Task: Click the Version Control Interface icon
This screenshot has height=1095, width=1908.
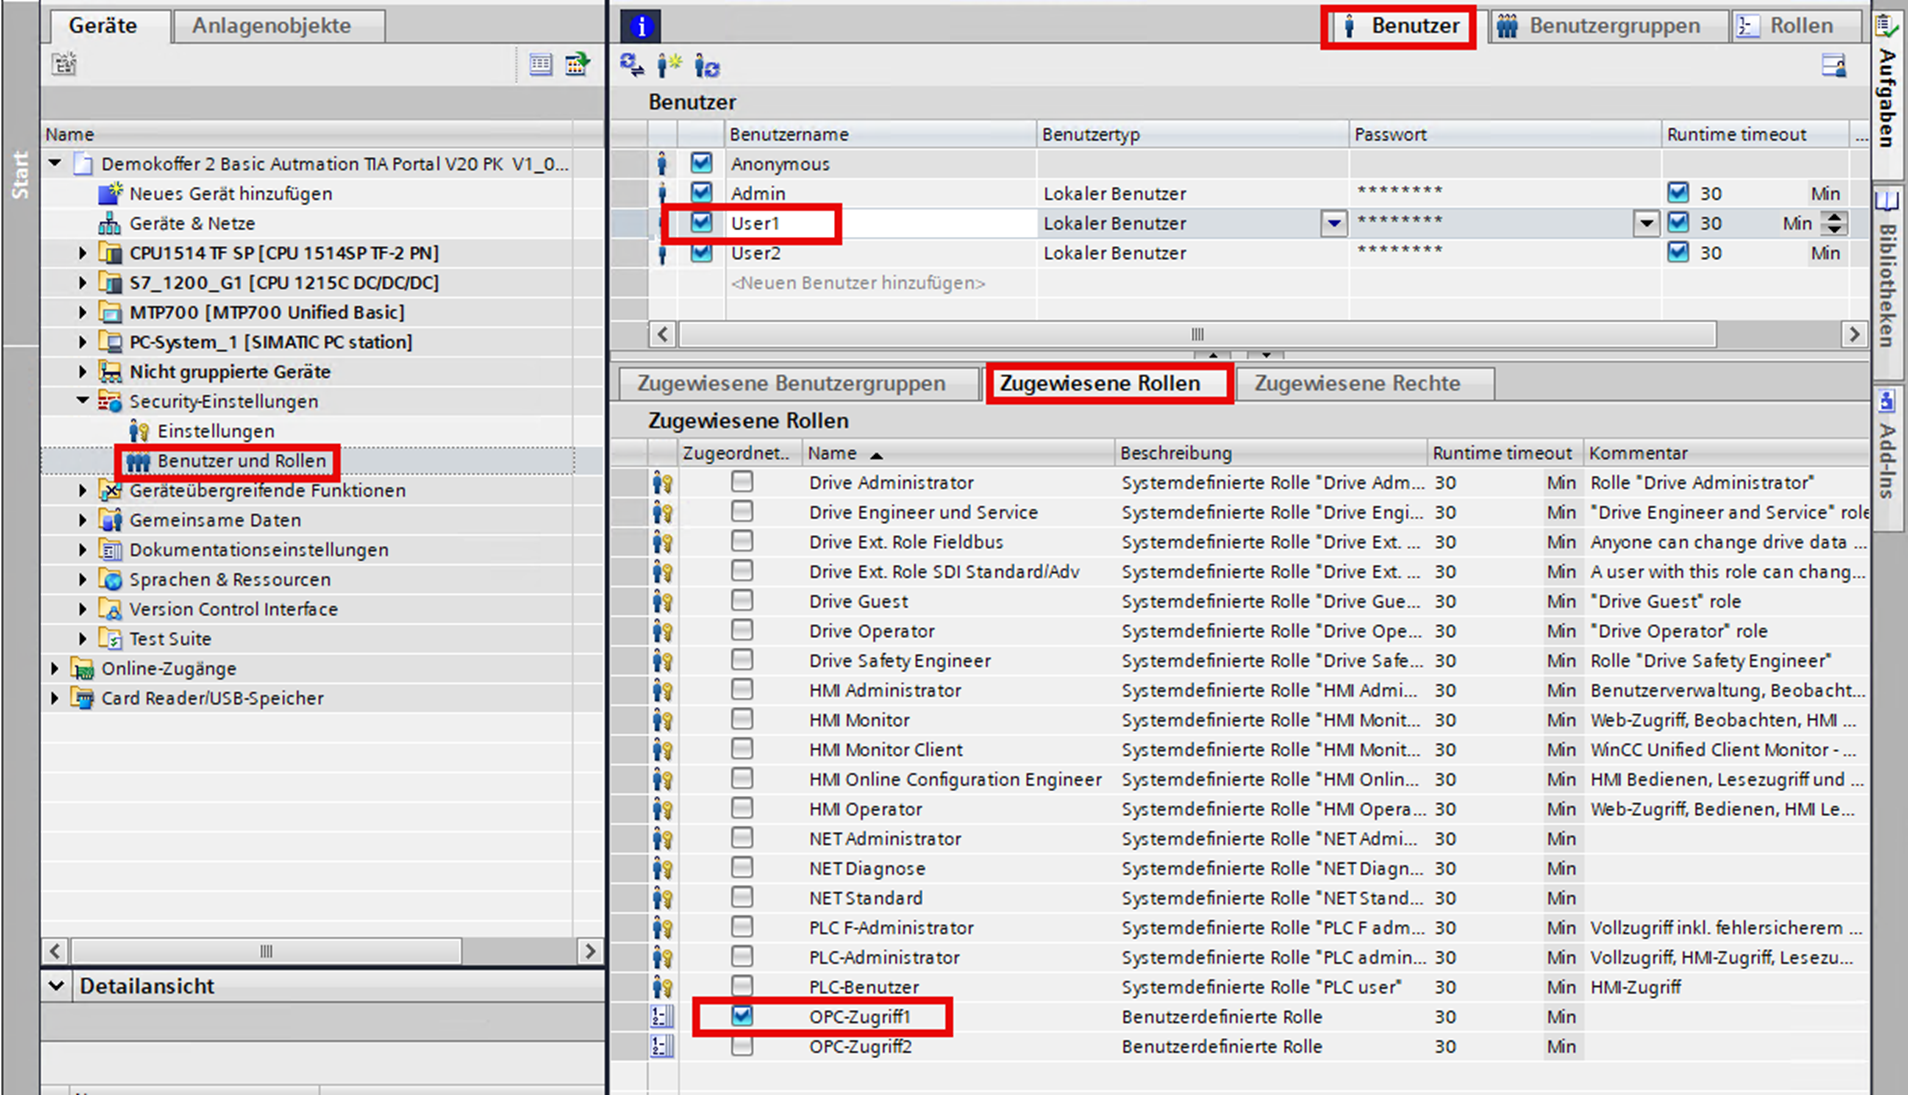Action: pyautogui.click(x=110, y=609)
